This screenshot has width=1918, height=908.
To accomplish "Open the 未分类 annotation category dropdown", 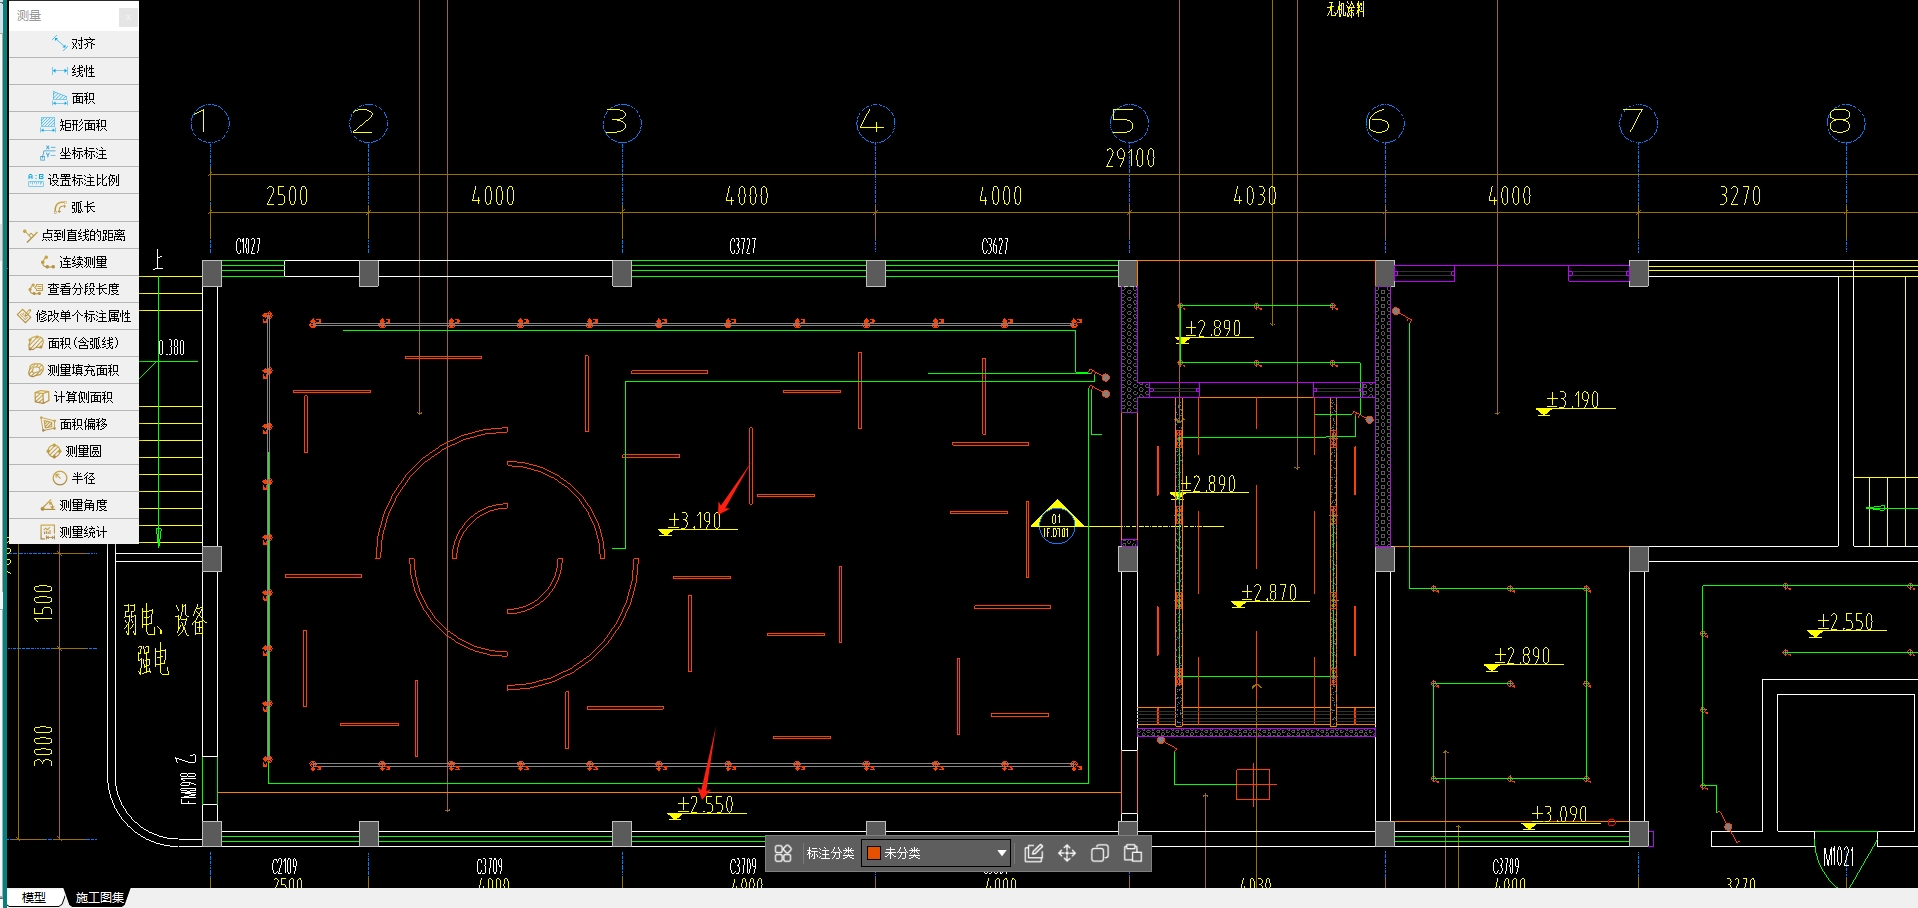I will tap(936, 853).
